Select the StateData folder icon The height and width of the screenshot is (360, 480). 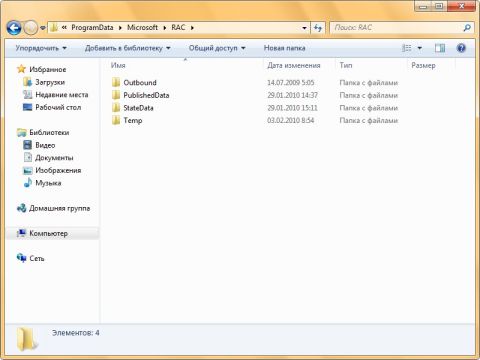coord(116,108)
